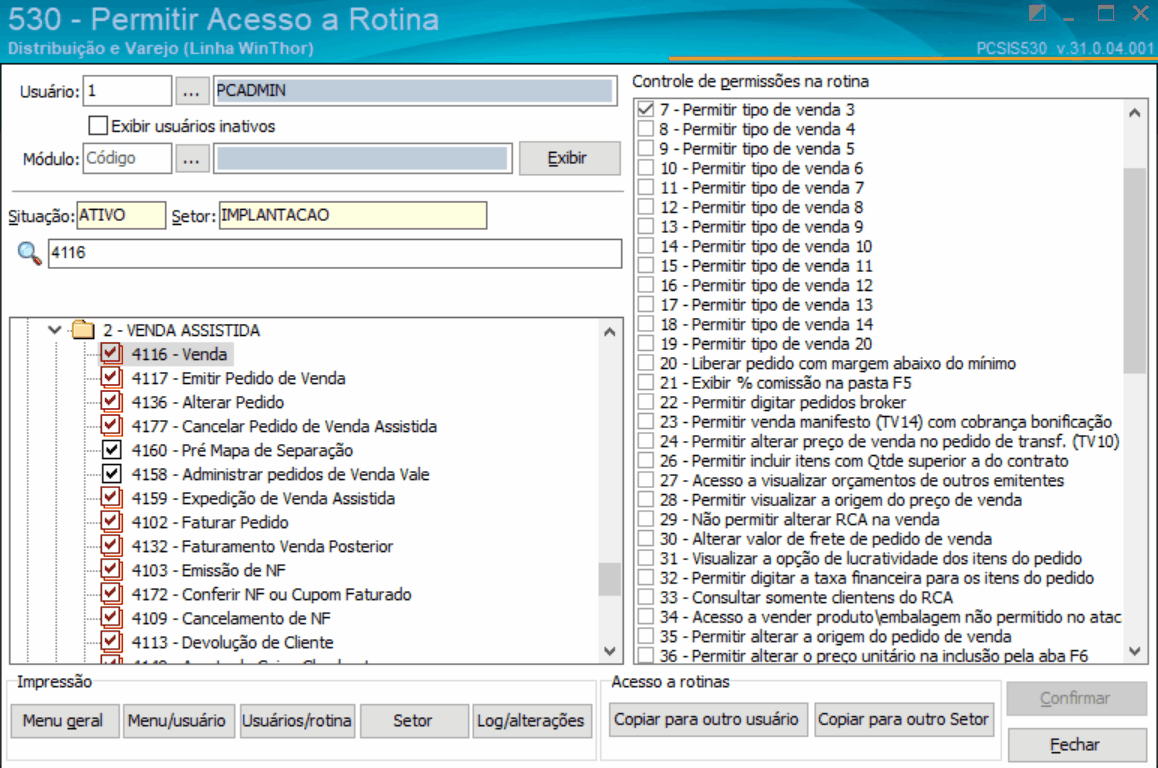The image size is (1158, 768).
Task: Click the Usuário code input field
Action: (x=127, y=91)
